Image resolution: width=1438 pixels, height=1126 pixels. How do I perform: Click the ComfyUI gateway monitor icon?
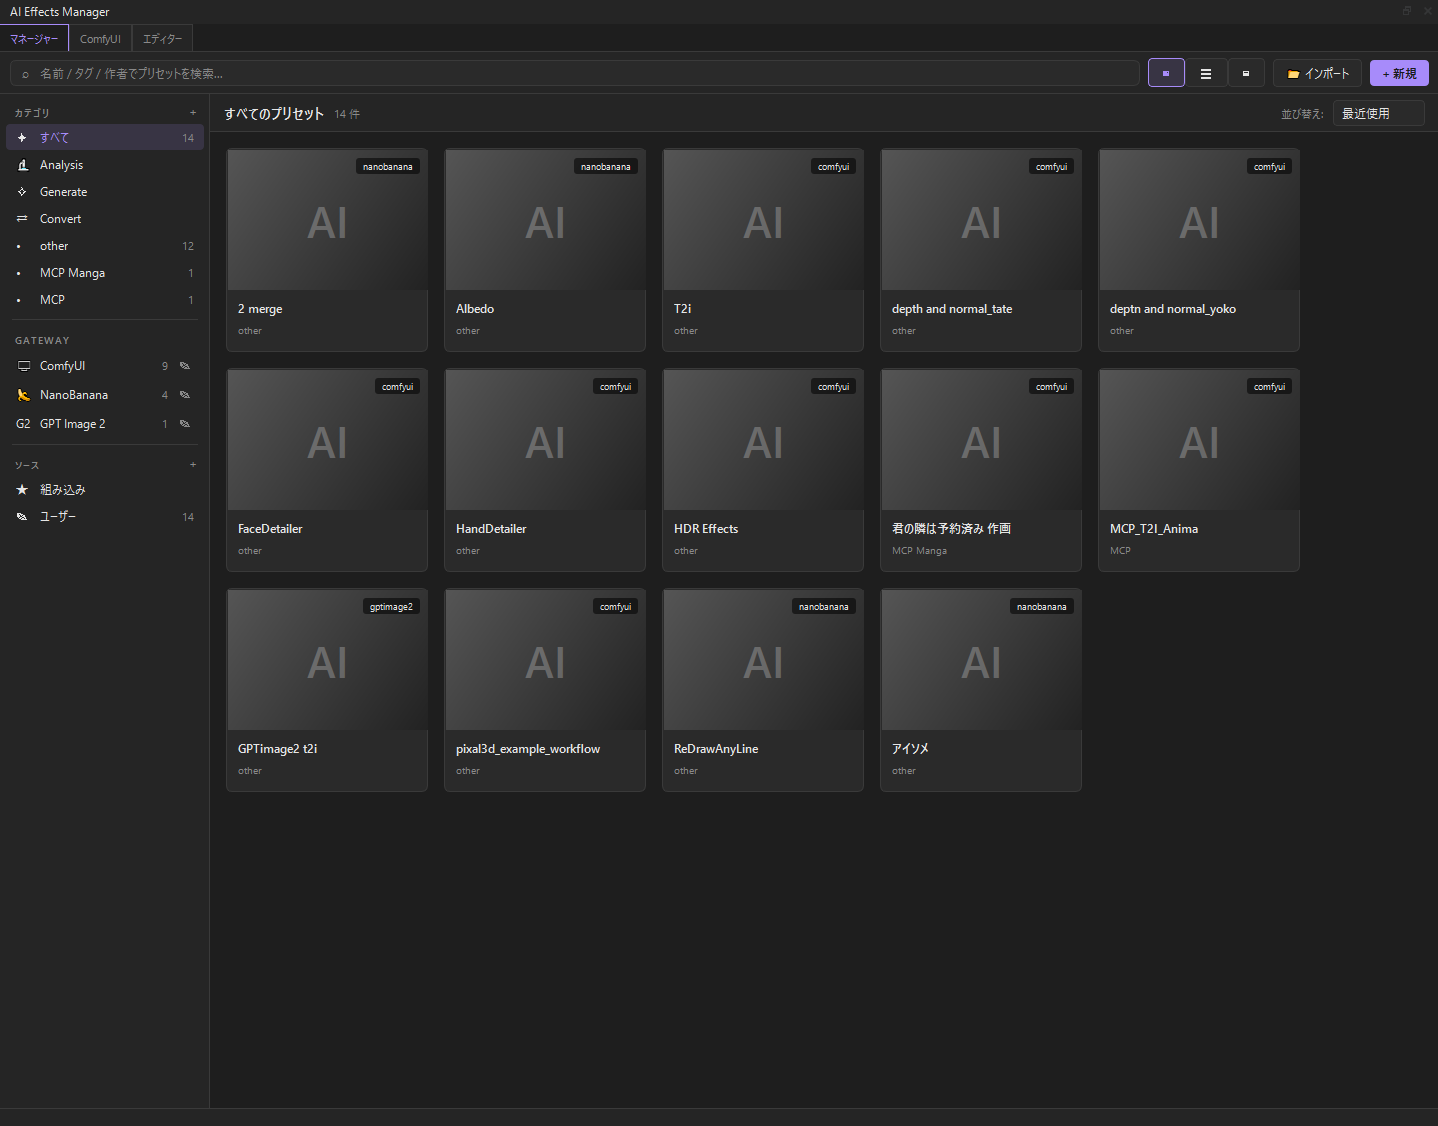point(24,366)
